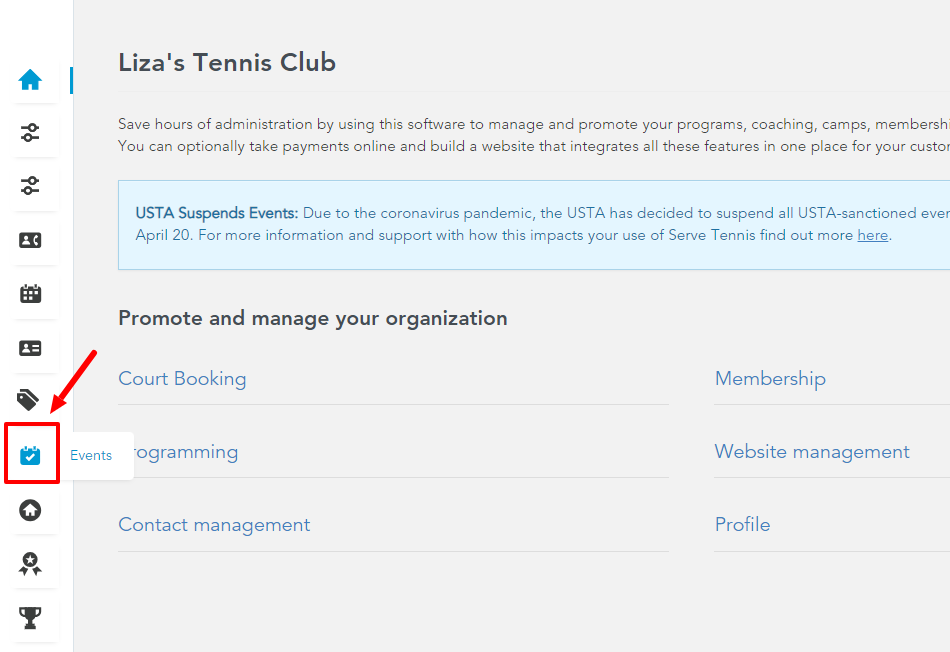The height and width of the screenshot is (652, 950).
Task: Select the contact card icon in the sidebar
Action: [x=31, y=240]
